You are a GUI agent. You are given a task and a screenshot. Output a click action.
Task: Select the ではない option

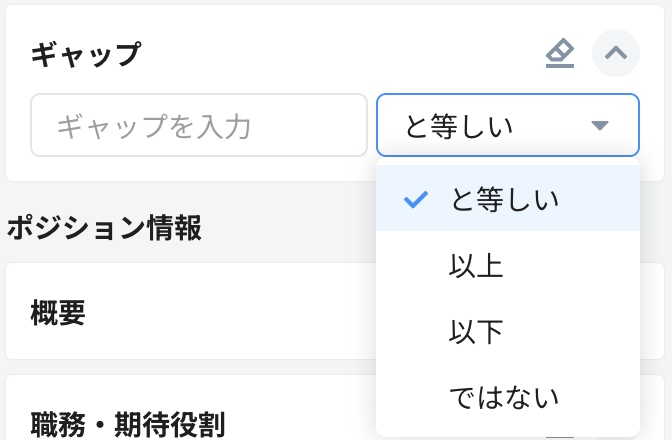coord(504,397)
